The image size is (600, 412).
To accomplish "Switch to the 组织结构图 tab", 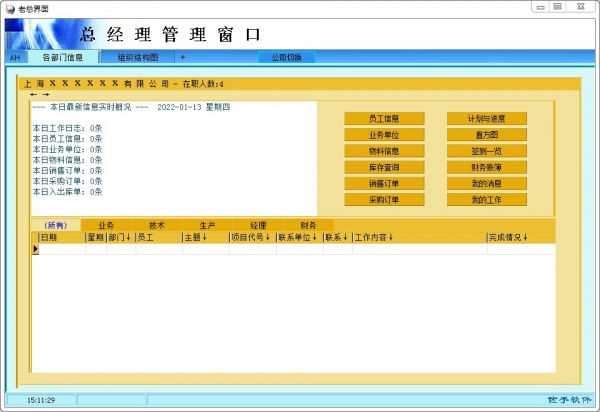I will (138, 57).
